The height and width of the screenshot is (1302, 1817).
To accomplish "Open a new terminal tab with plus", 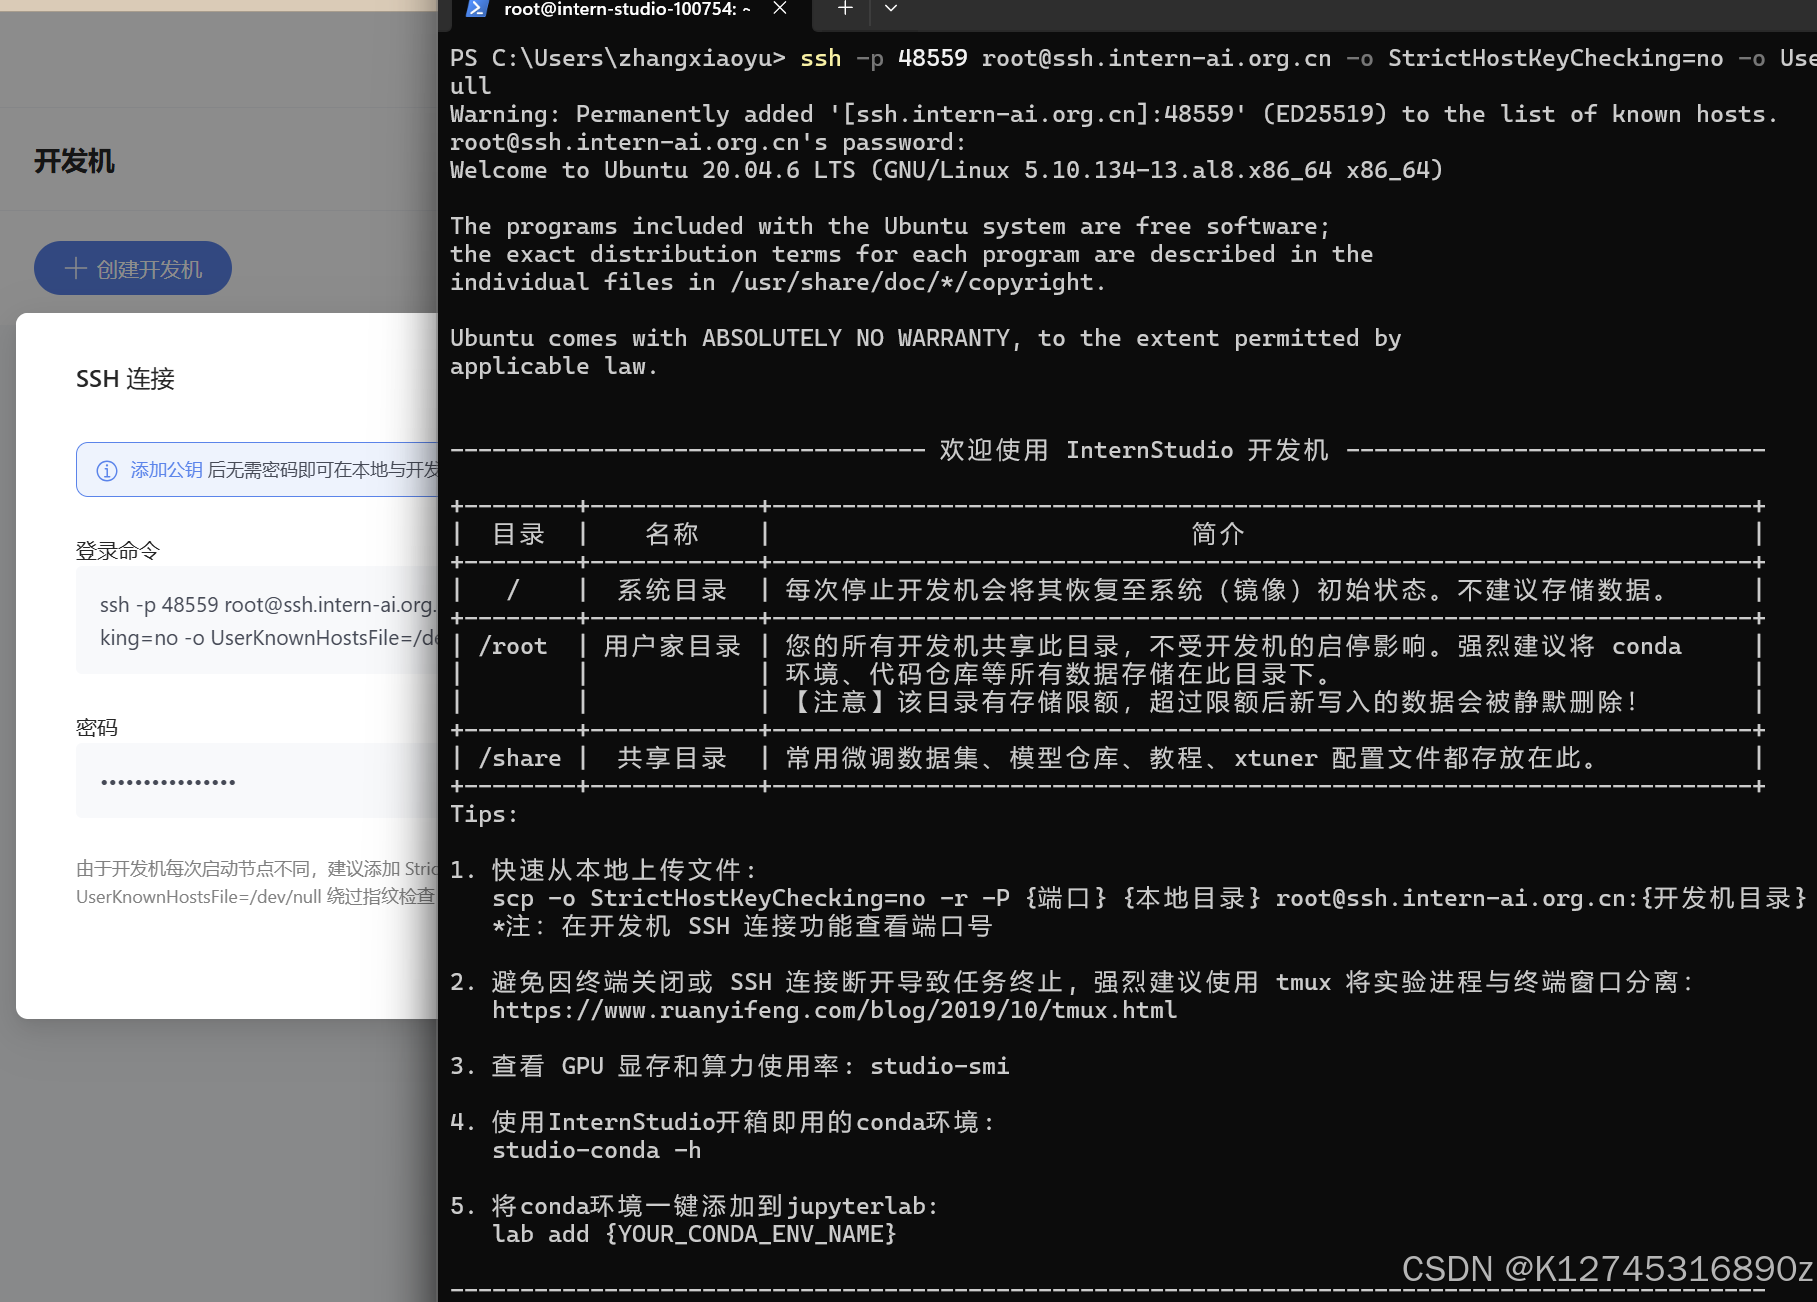I will 845,8.
